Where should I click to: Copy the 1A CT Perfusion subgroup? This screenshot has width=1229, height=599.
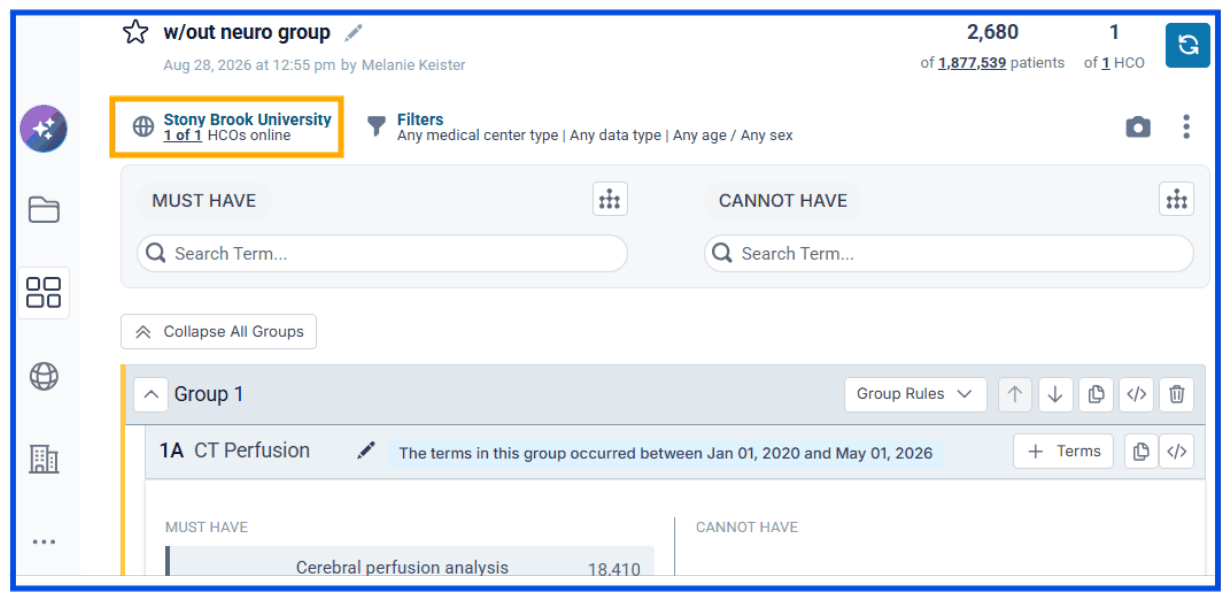(1141, 451)
